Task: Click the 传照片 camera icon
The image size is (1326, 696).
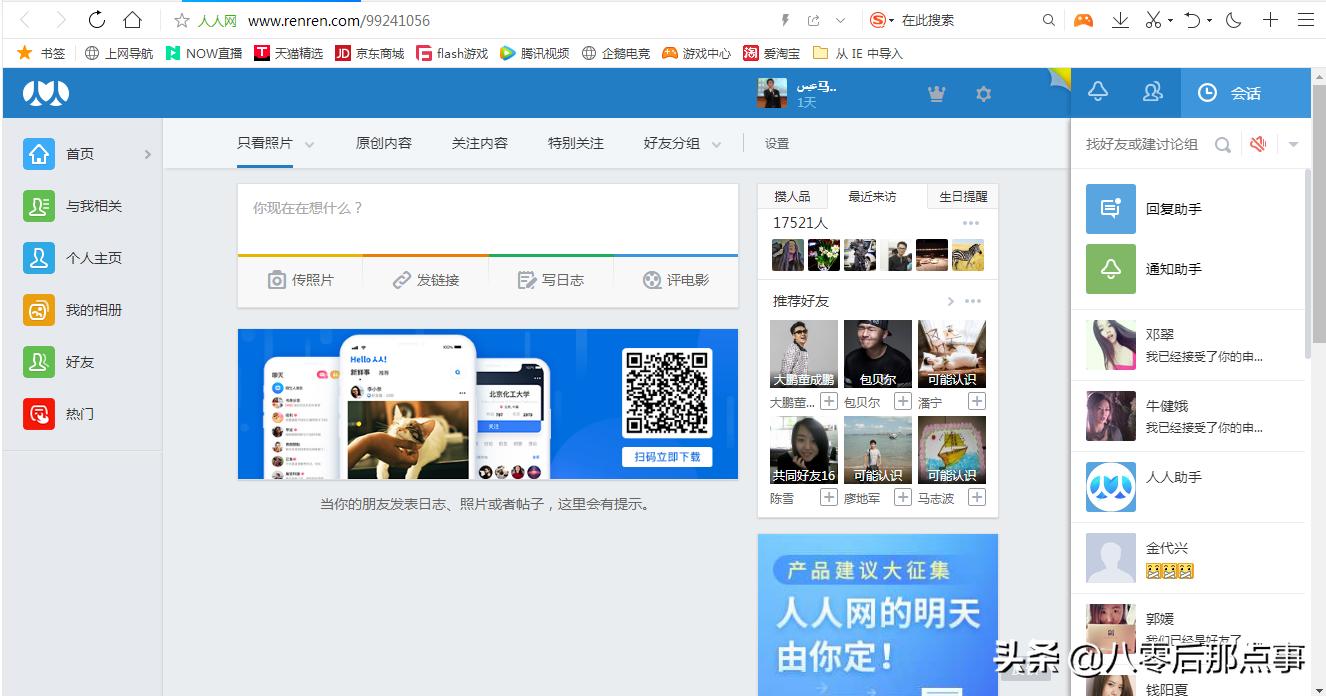Action: [x=278, y=280]
